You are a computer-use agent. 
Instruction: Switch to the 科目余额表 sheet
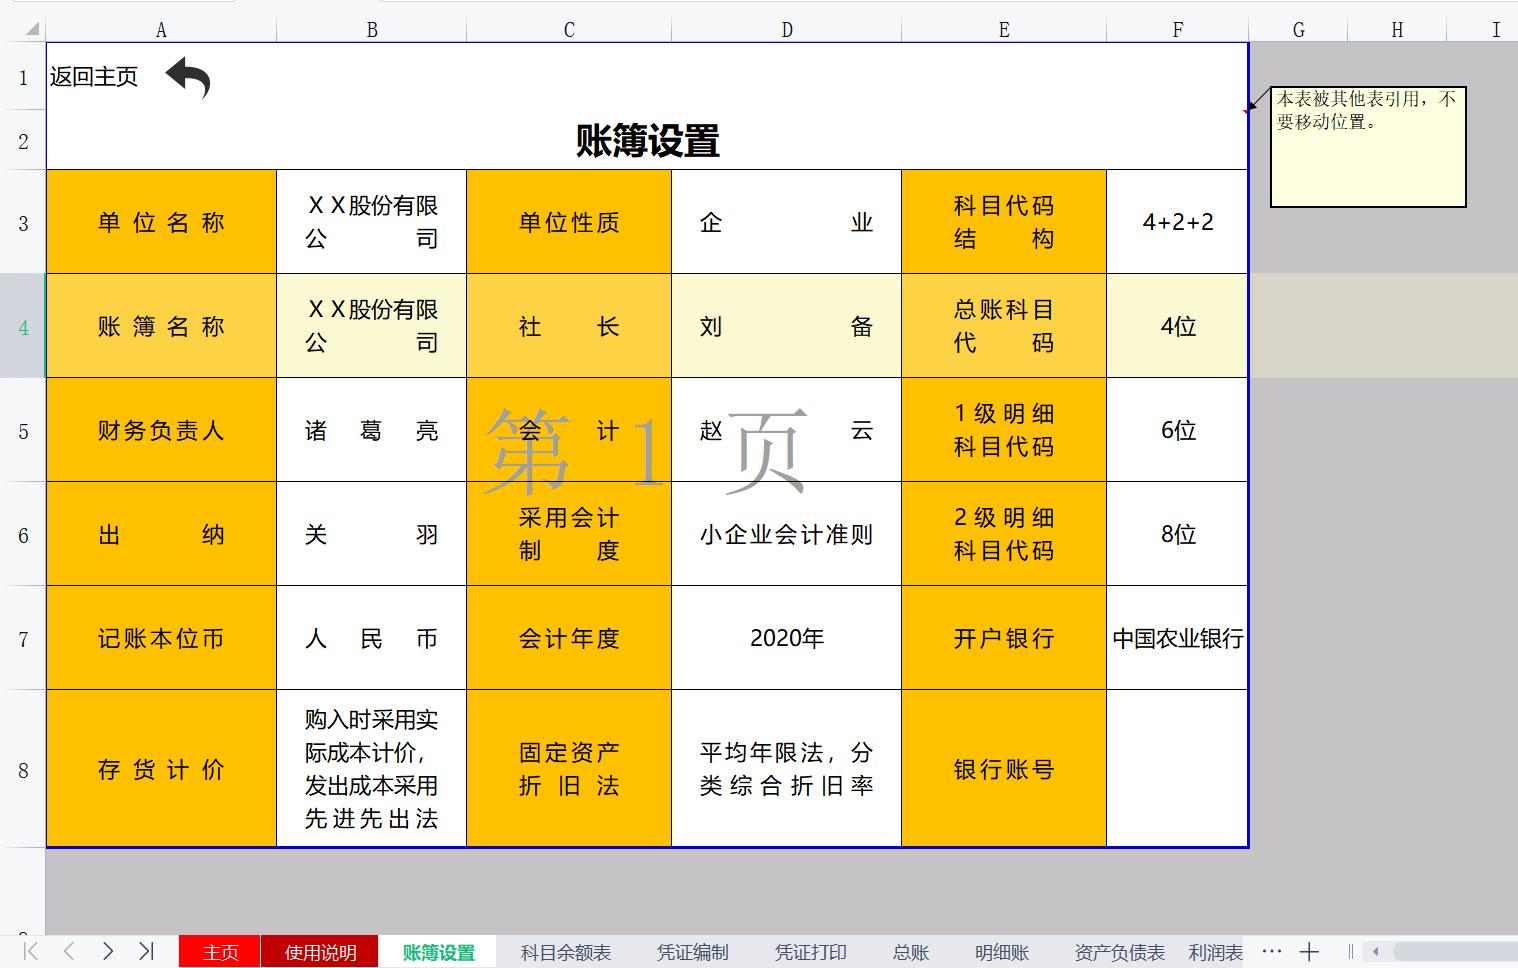pos(565,952)
